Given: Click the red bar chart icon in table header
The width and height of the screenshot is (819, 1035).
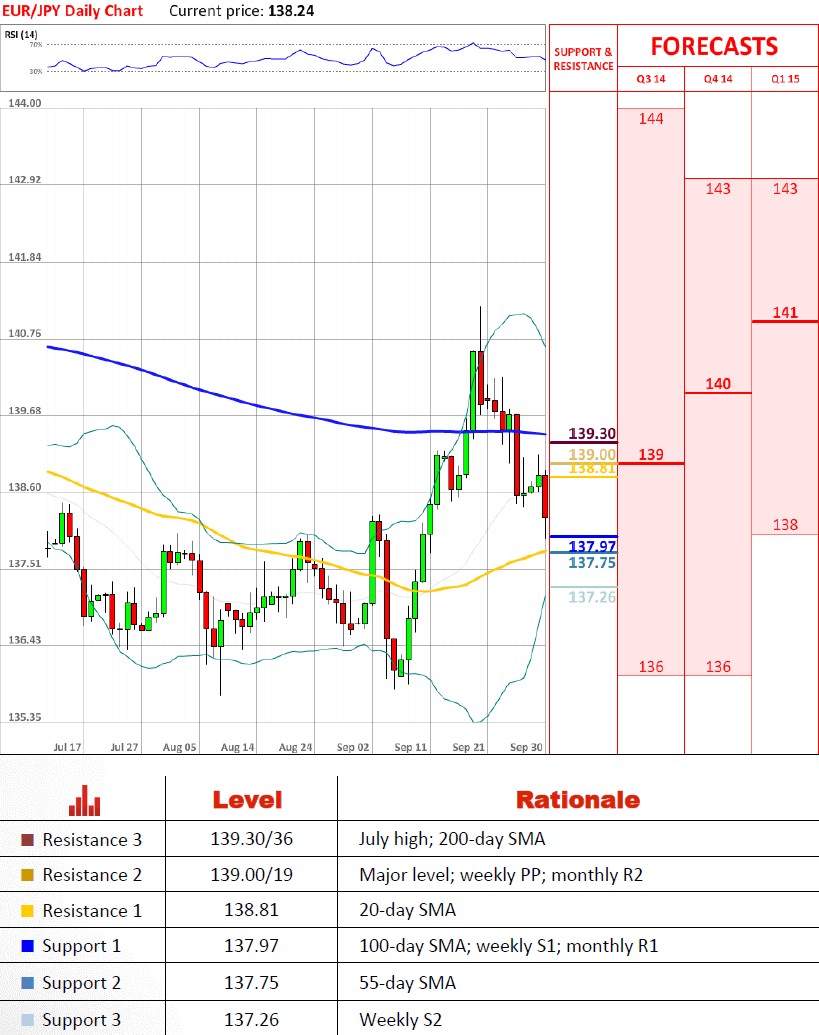Looking at the screenshot, I should [84, 800].
